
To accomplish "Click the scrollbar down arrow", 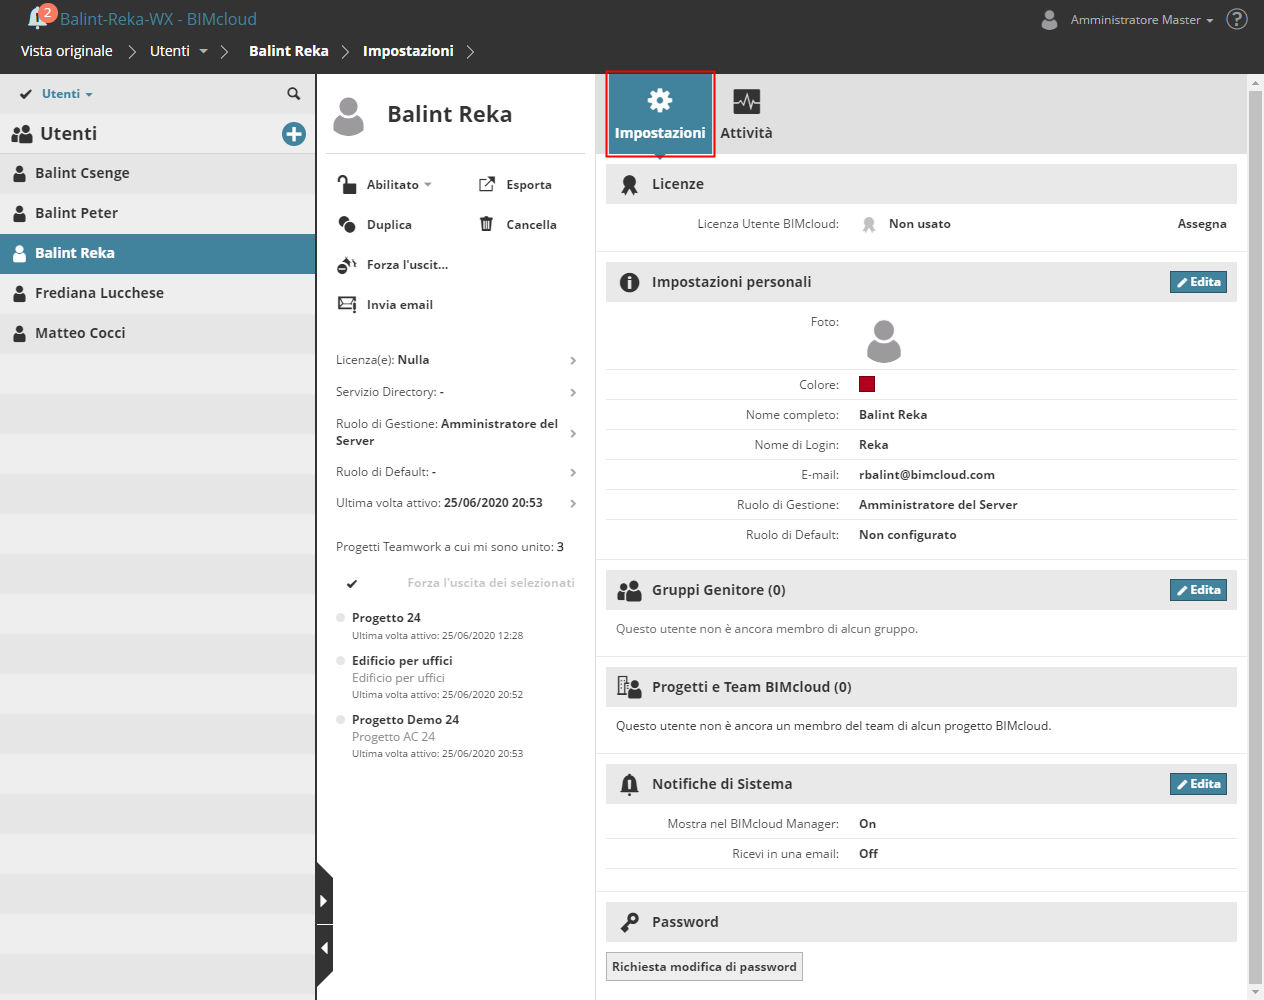I will (1255, 992).
